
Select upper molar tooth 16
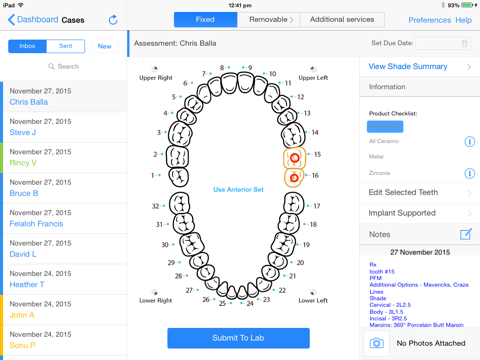point(294,177)
